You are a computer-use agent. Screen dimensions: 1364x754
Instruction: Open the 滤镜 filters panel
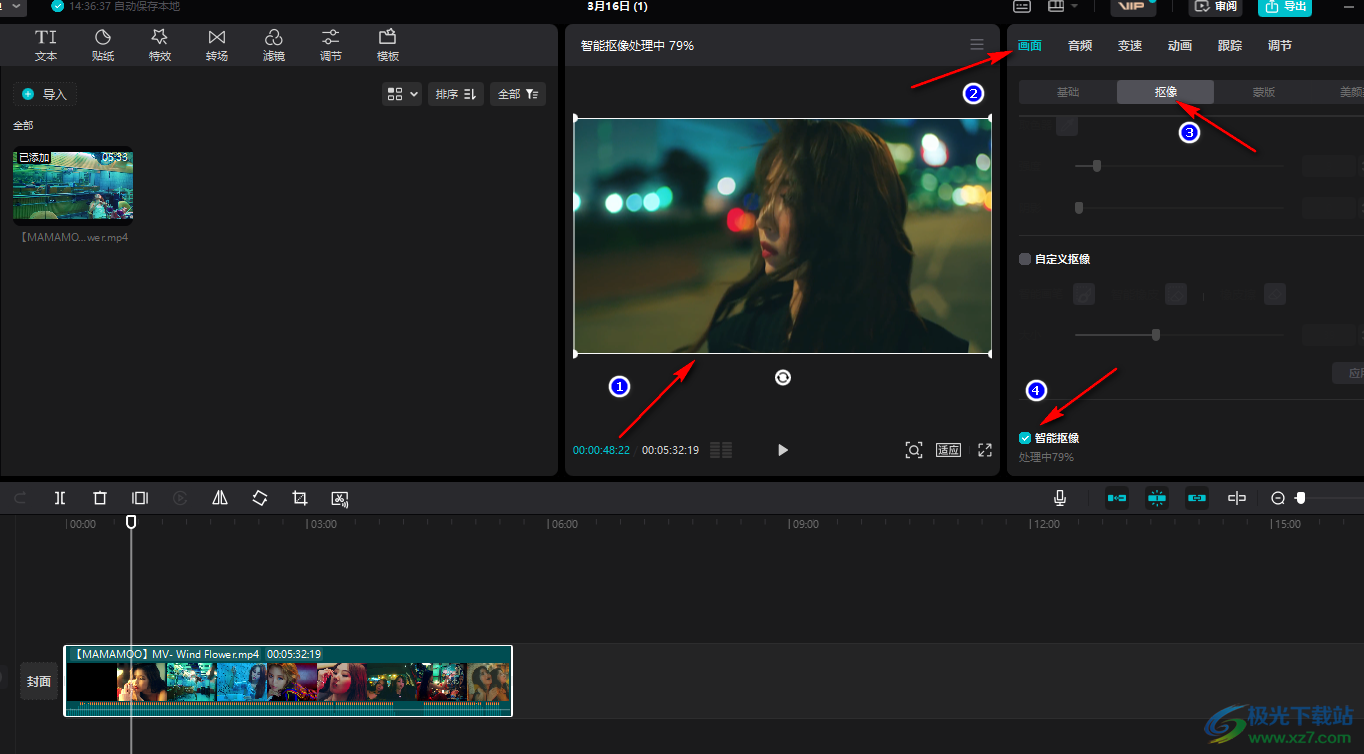(x=273, y=45)
